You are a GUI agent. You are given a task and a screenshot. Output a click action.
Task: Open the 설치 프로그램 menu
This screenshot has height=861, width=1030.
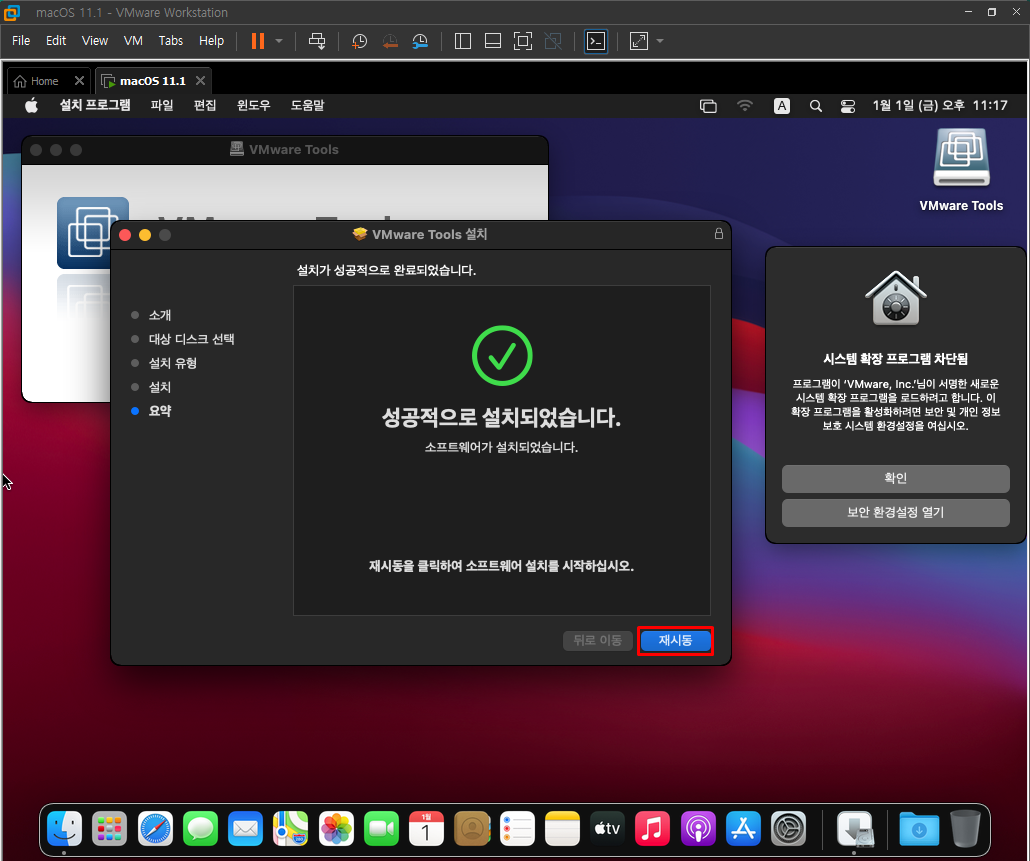click(x=95, y=105)
